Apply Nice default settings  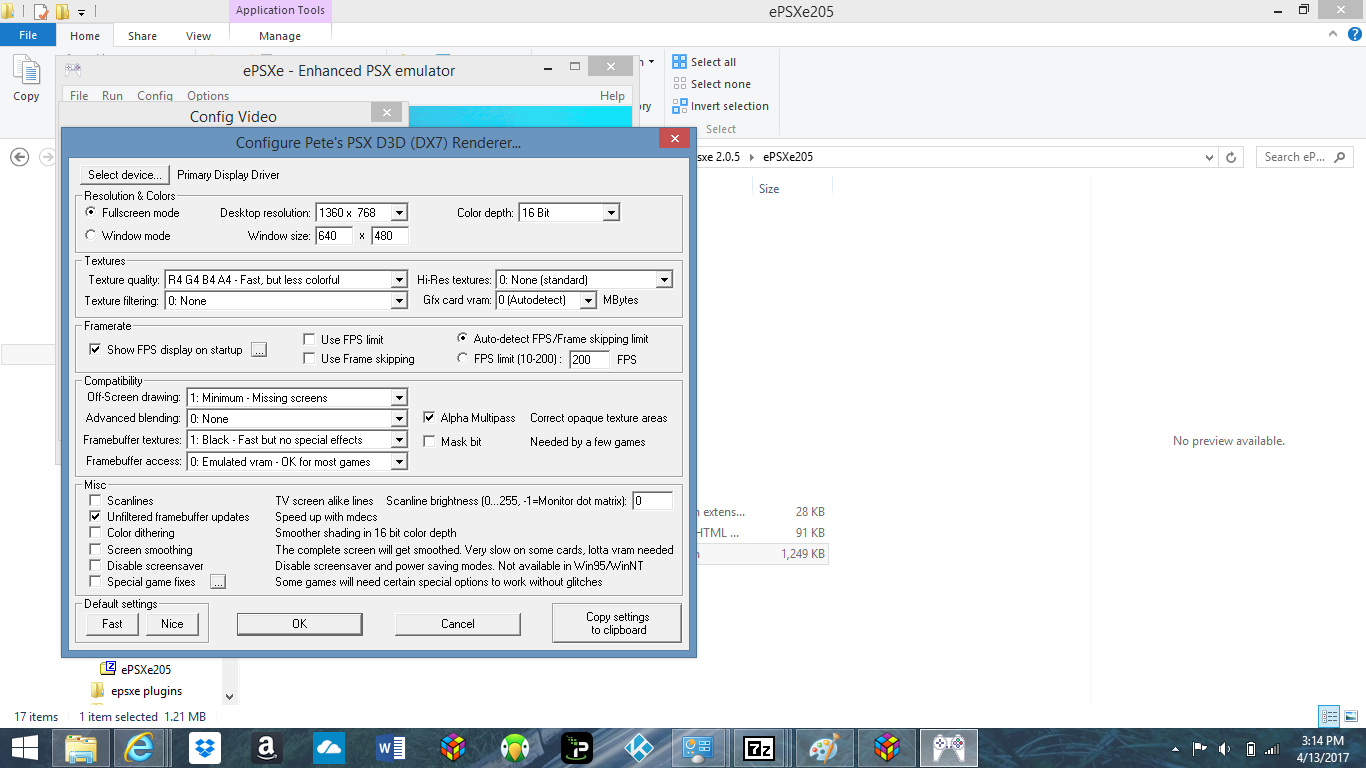(172, 624)
